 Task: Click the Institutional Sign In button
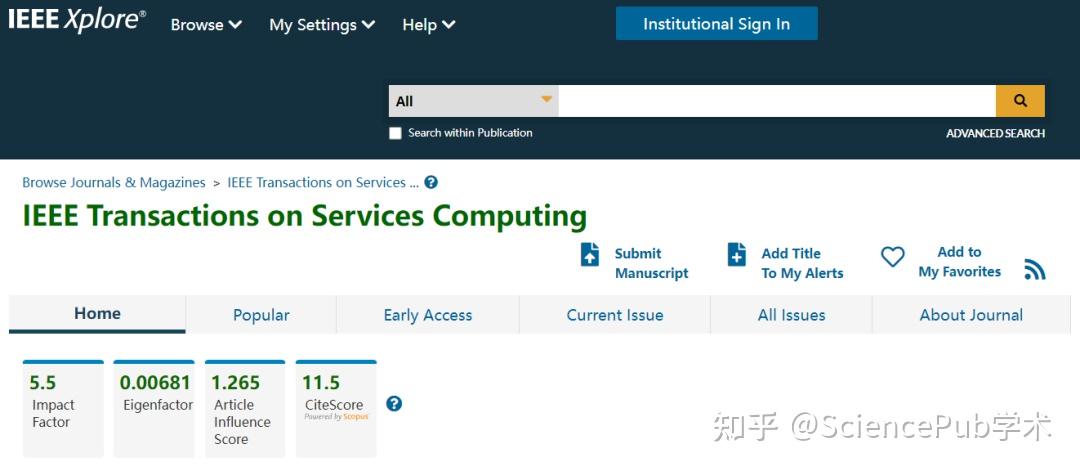[x=716, y=24]
